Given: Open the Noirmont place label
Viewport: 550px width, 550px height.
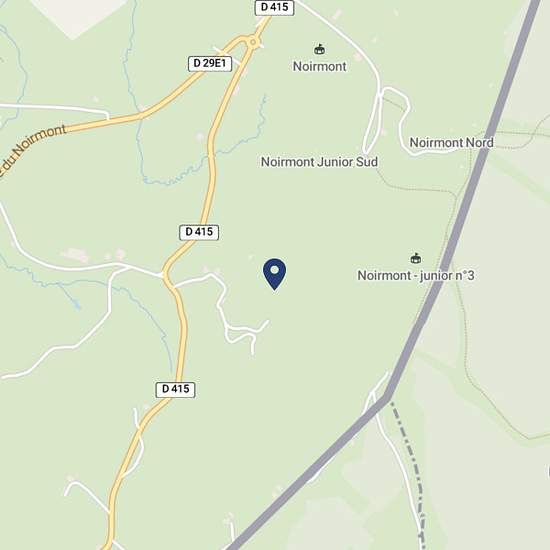Looking at the screenshot, I should [x=320, y=66].
